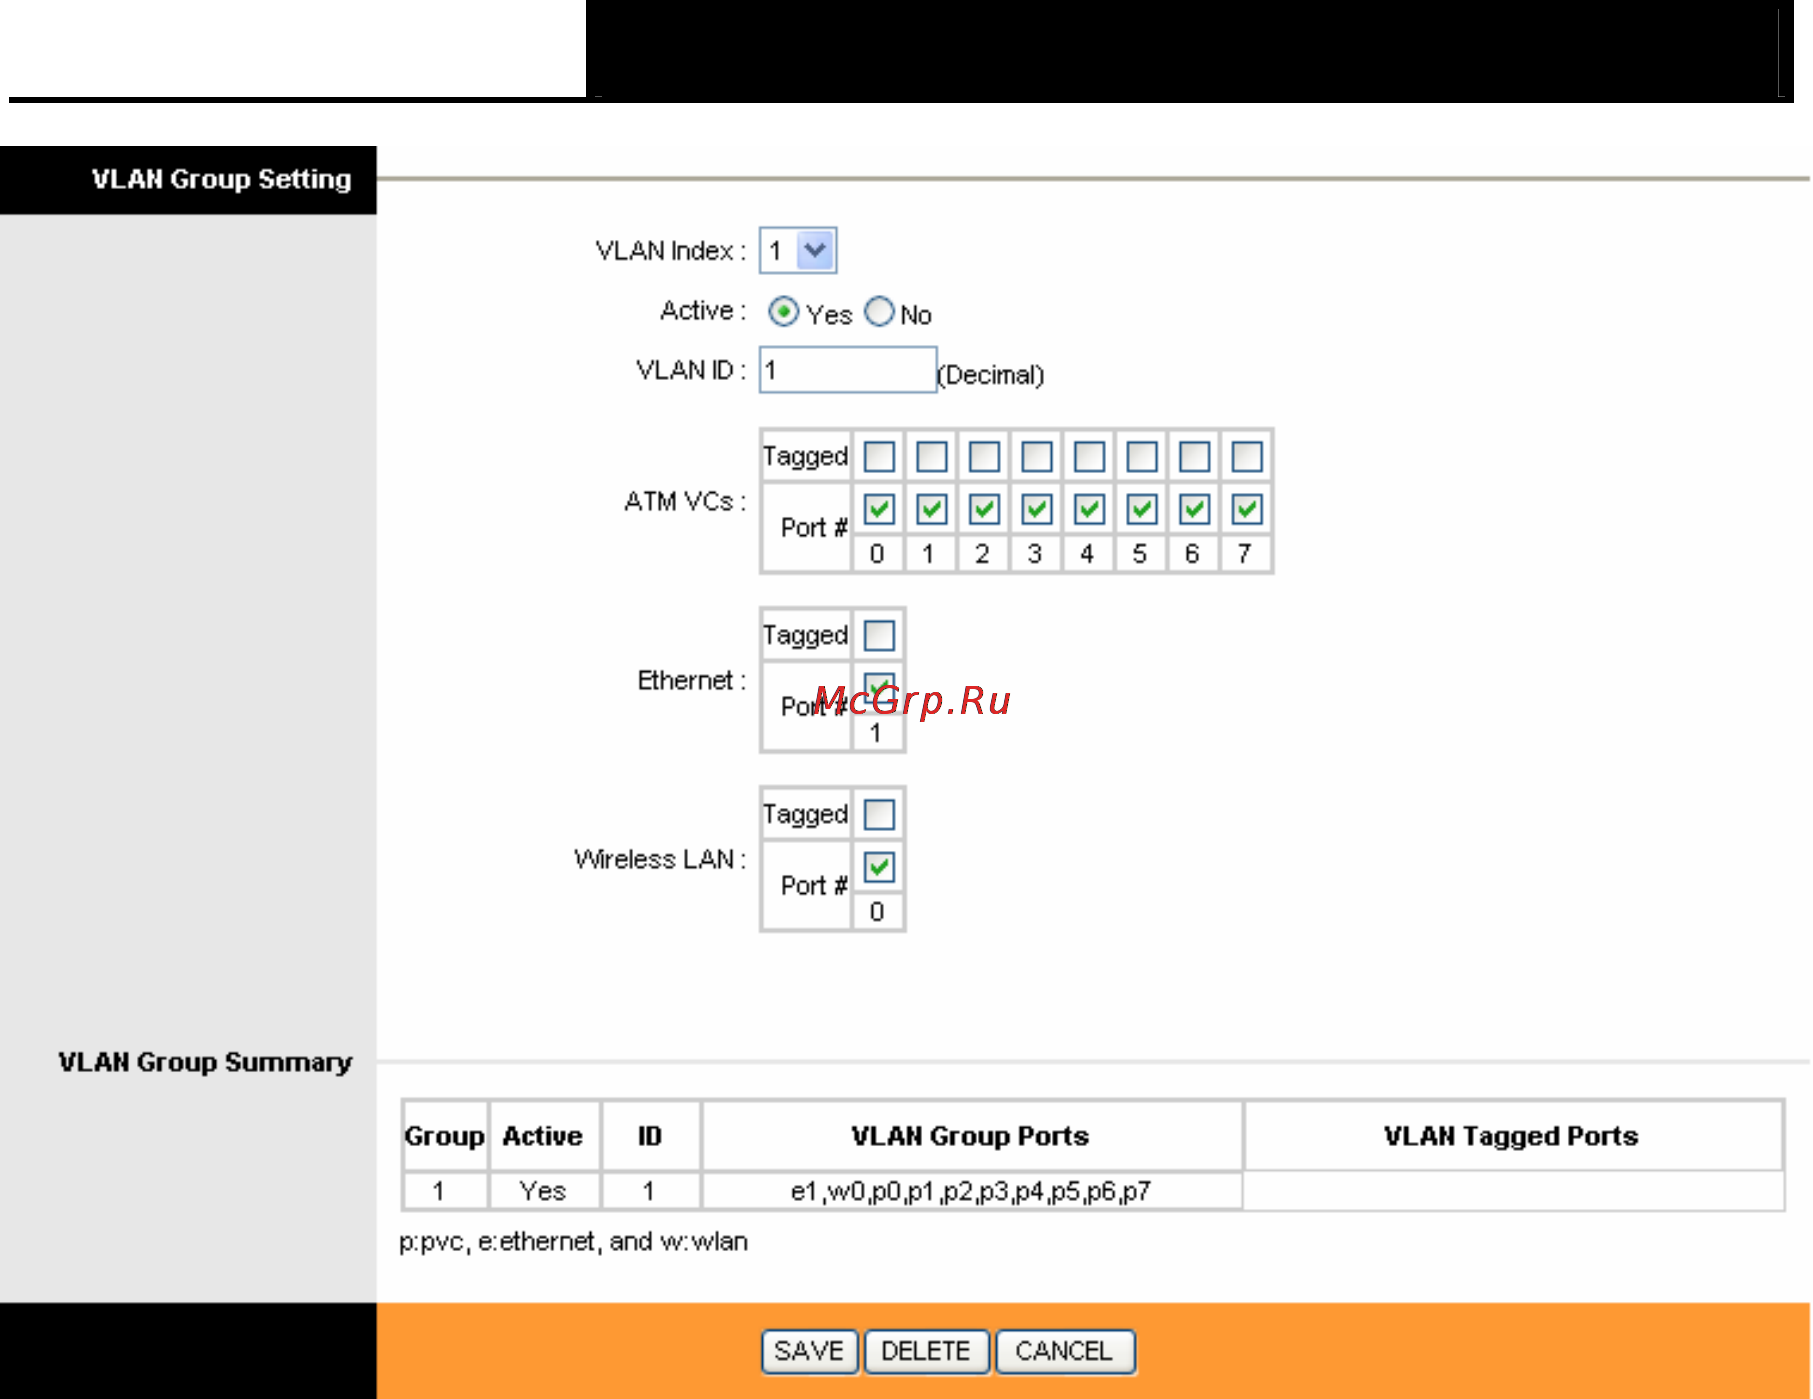Uncheck ATM VCs Port # 5 checkbox

(1142, 509)
